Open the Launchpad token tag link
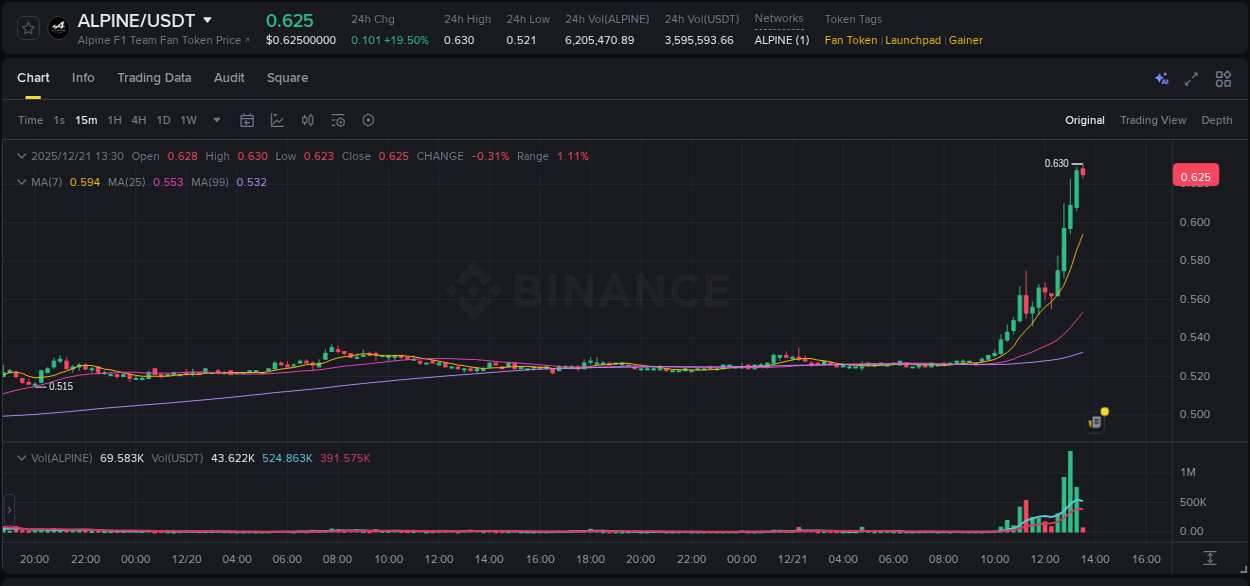Image resolution: width=1250 pixels, height=586 pixels. click(x=913, y=40)
